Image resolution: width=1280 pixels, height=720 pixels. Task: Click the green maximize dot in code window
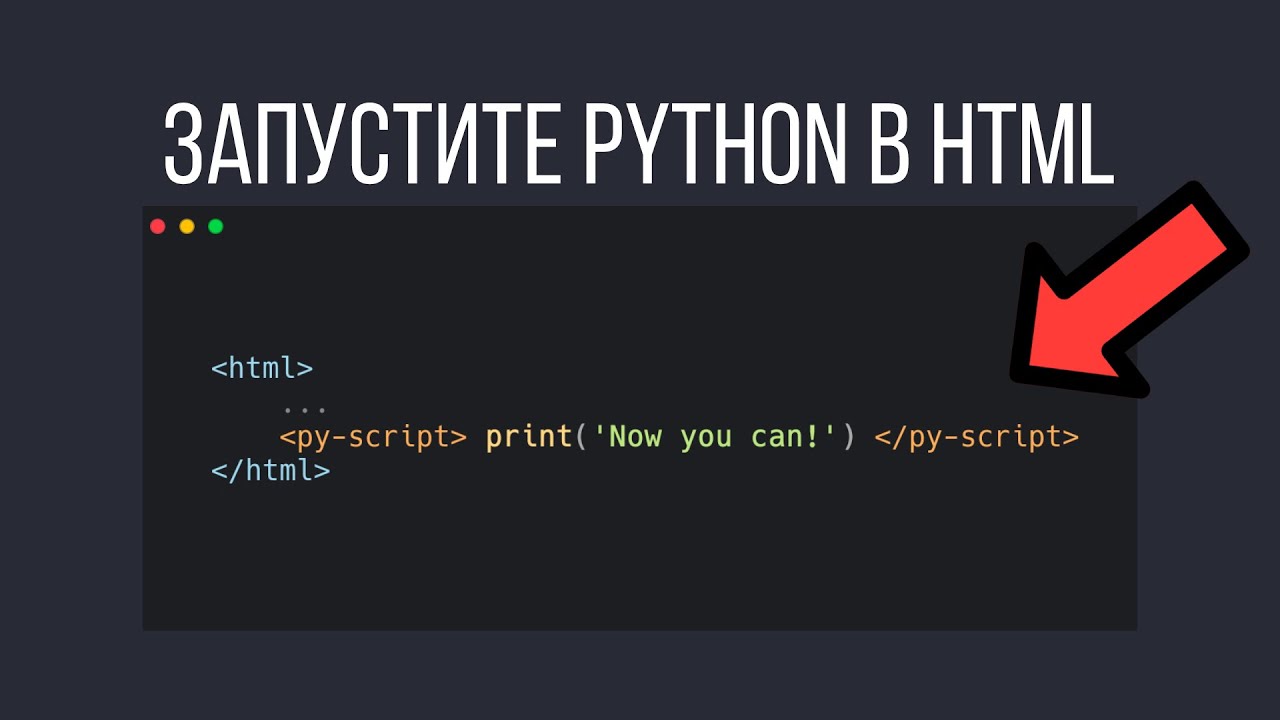(x=215, y=227)
